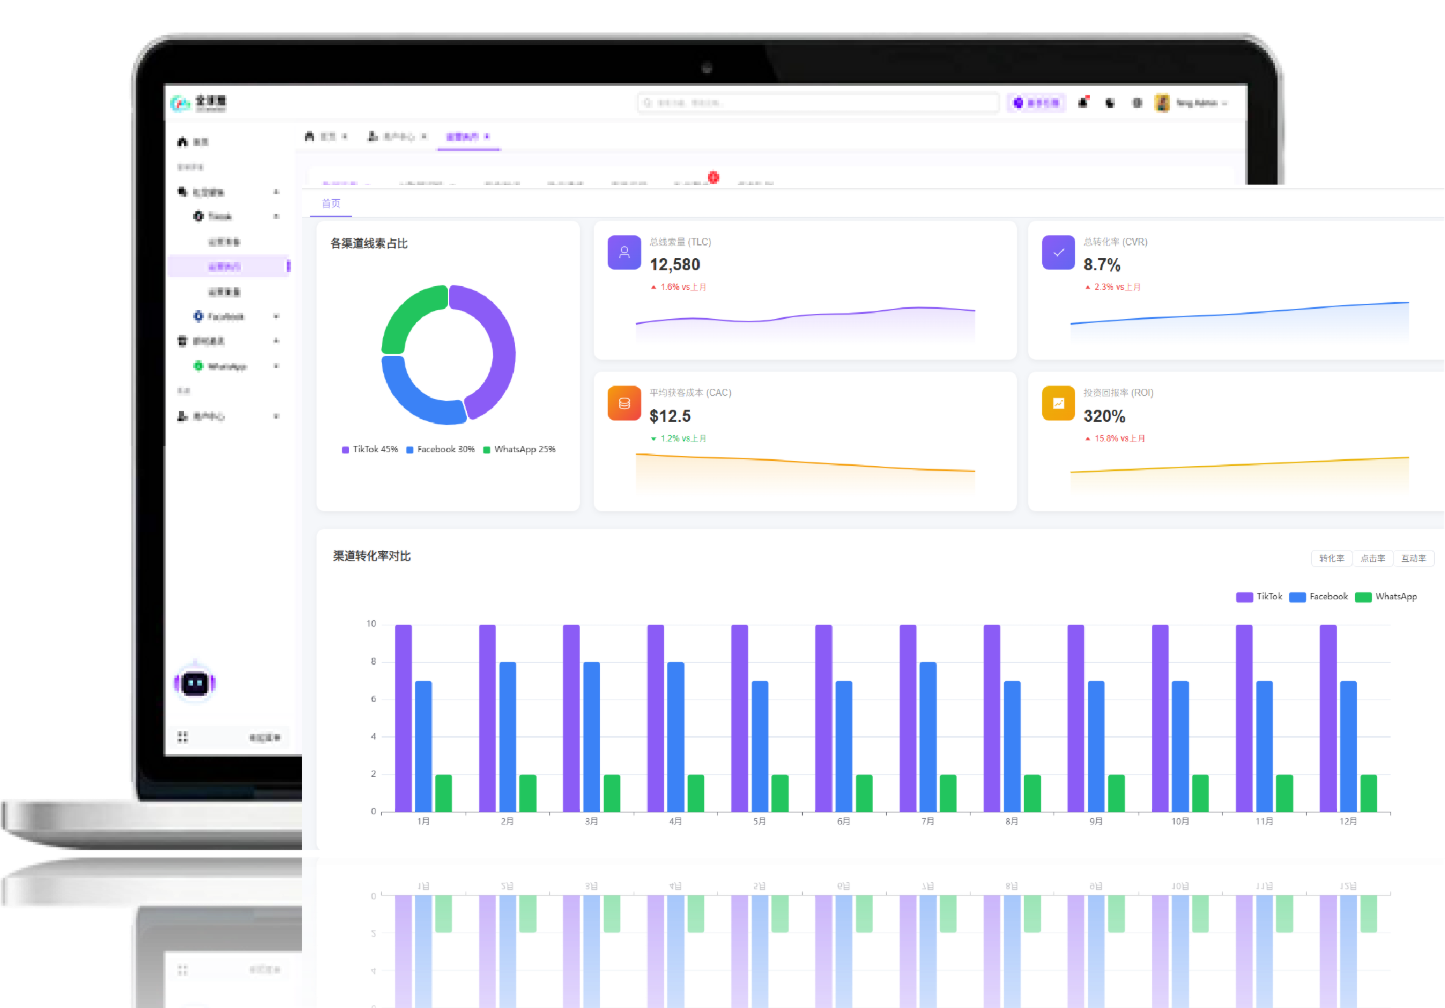Toggle TikTok series in bar chart legend
The width and height of the screenshot is (1445, 1008).
(x=1259, y=597)
